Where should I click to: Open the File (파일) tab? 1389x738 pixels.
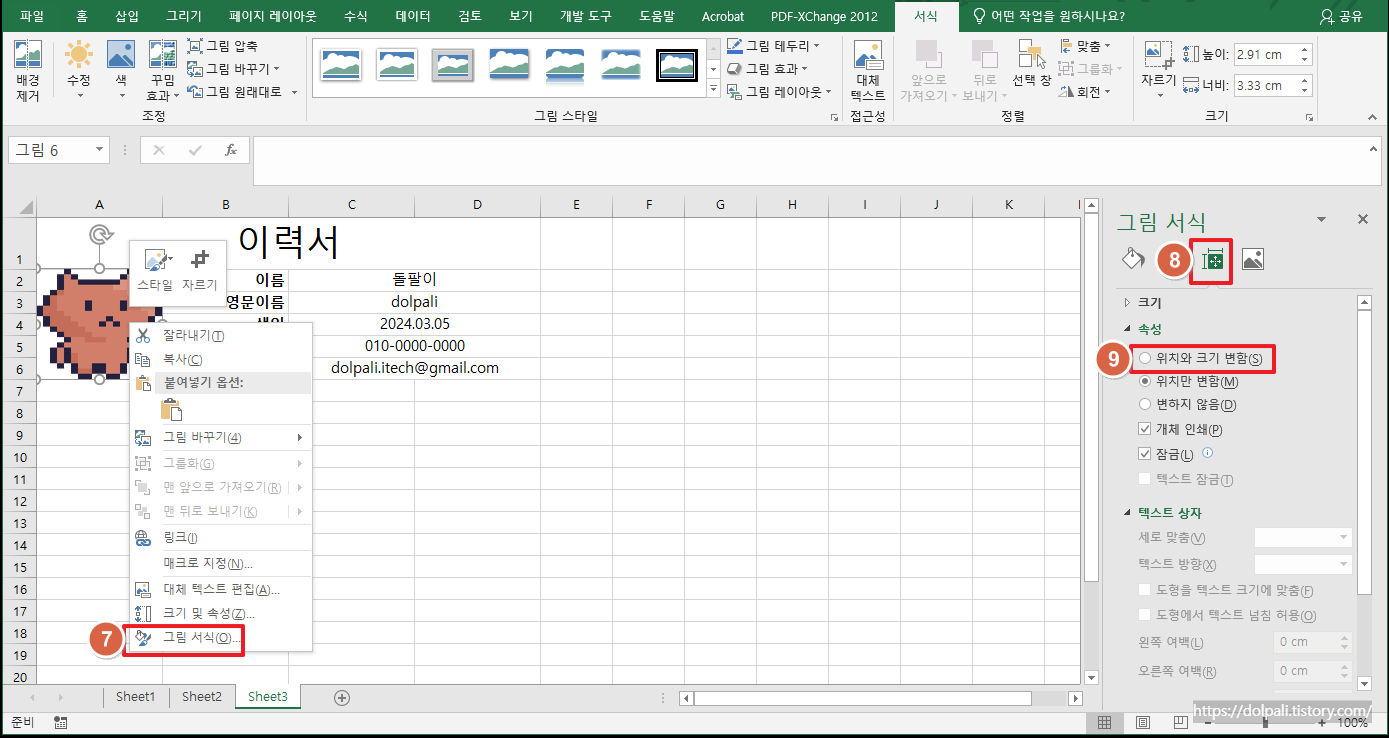click(32, 16)
